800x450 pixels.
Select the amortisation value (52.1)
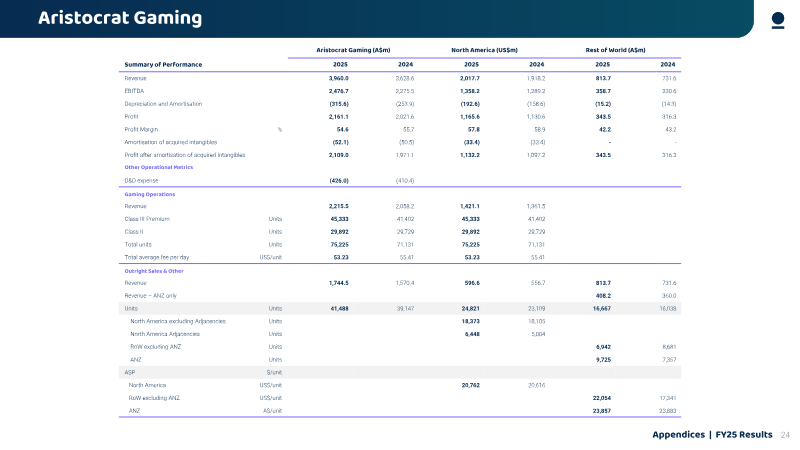click(341, 142)
